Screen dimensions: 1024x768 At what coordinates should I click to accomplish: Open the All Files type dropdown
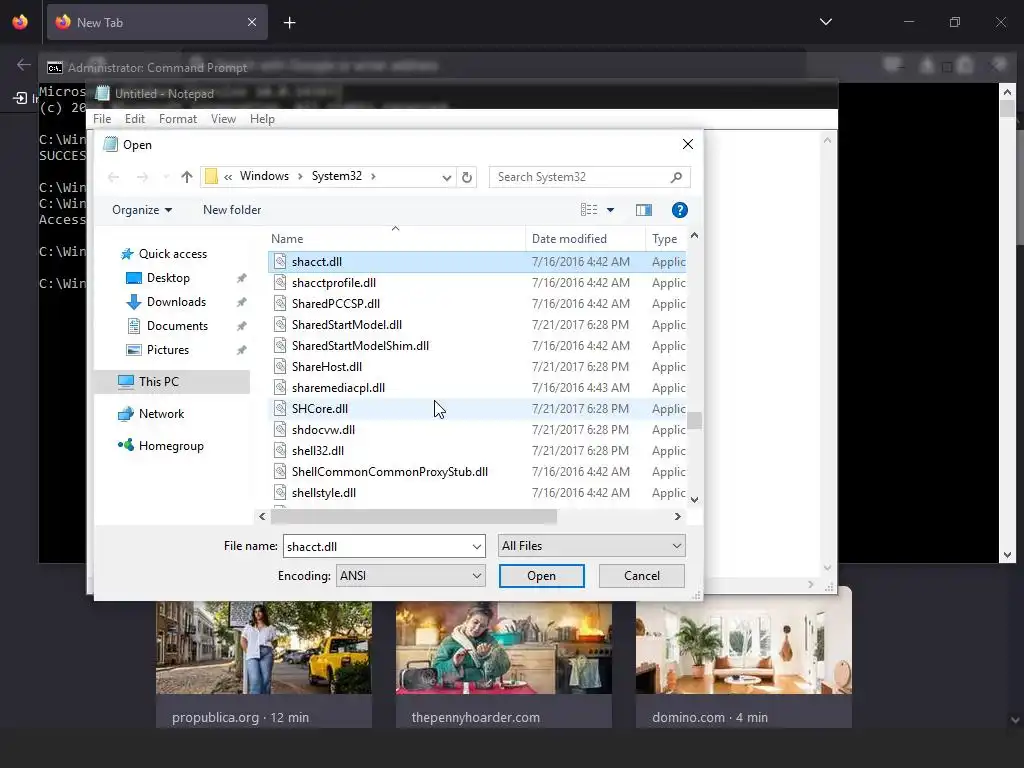(x=592, y=546)
